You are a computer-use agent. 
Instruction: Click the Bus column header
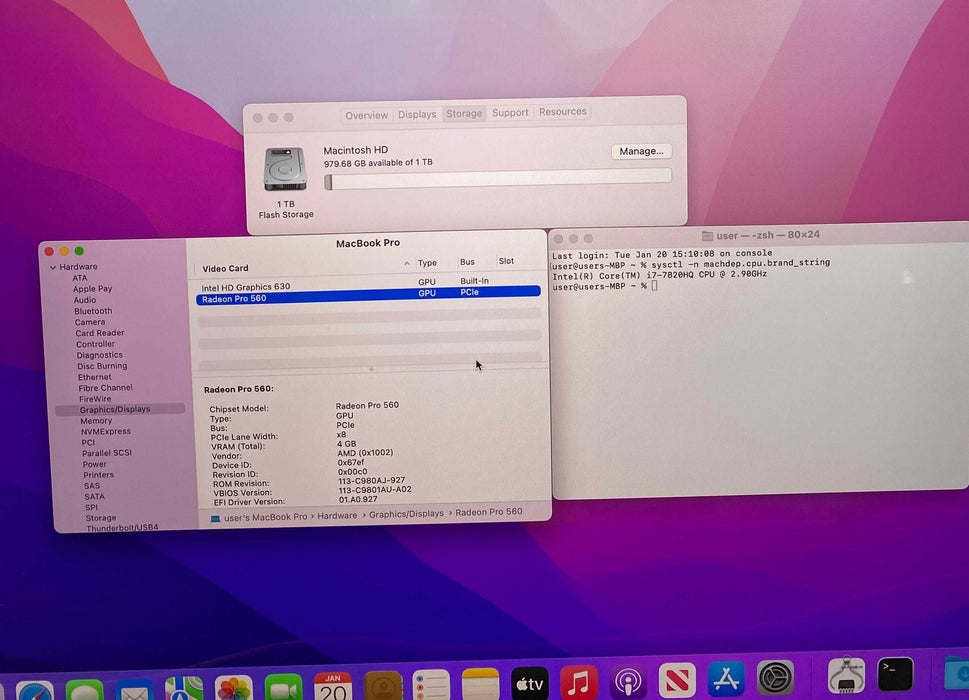click(467, 262)
